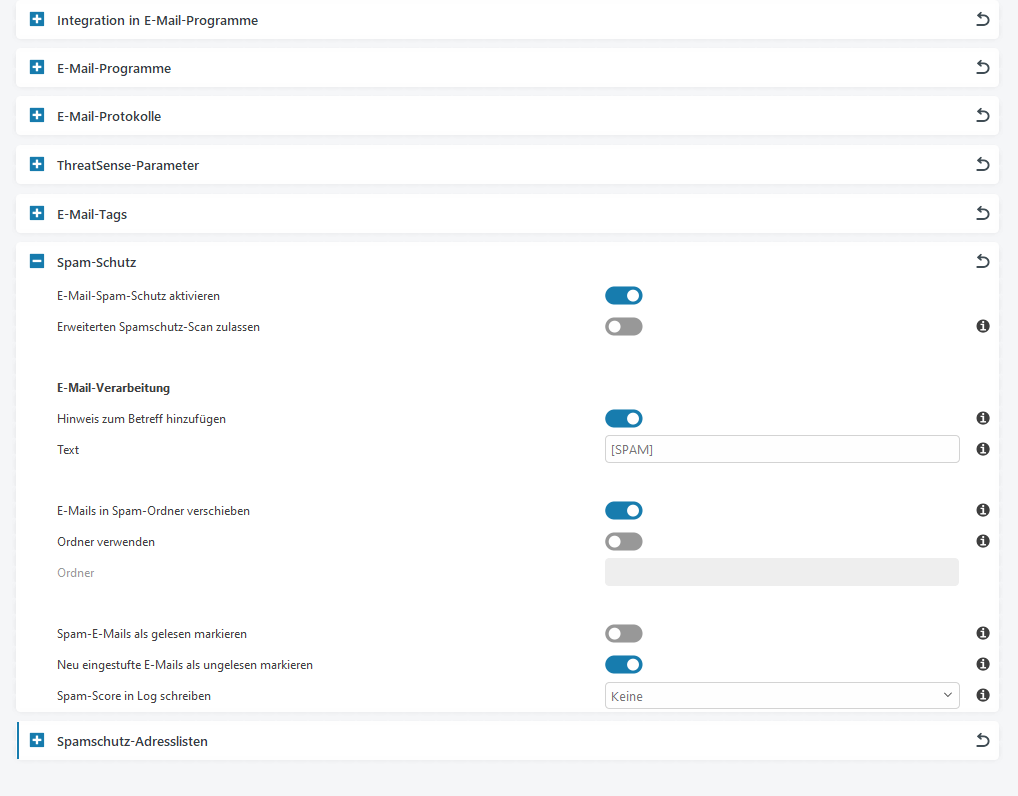Show info for Erweiterten Spamschutz-Scan zulassen
This screenshot has width=1018, height=796.
983,326
